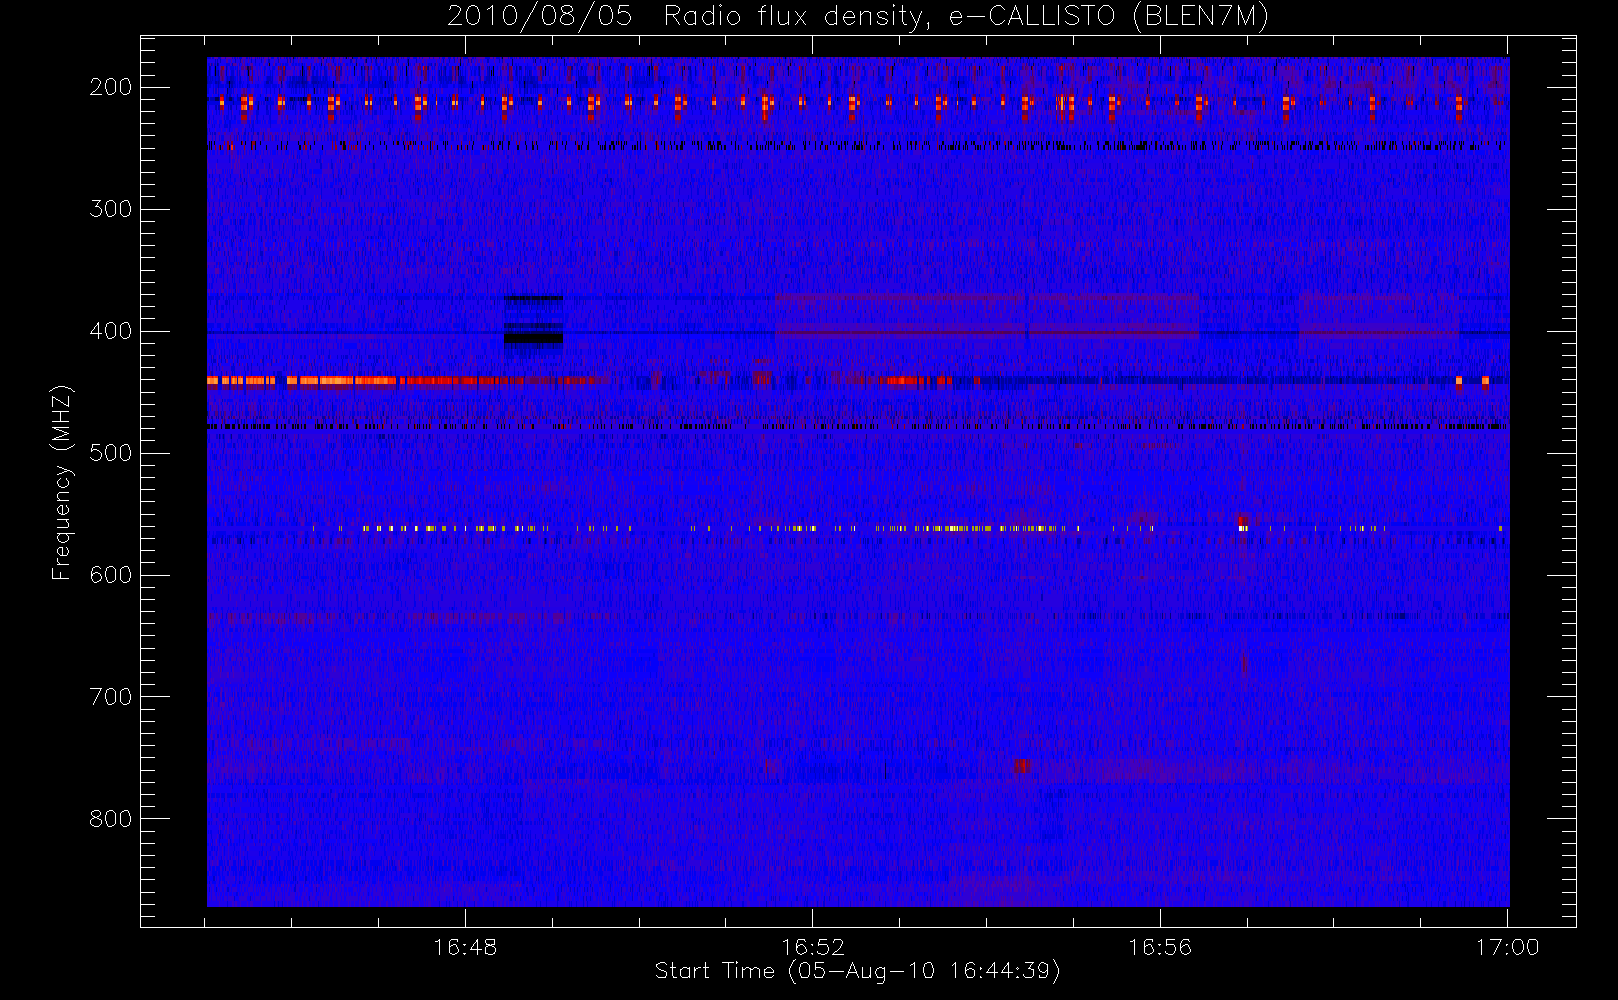Screen dimensions: 1618x1000
Task: Click the 500 frequency tick label
Action: pos(111,453)
